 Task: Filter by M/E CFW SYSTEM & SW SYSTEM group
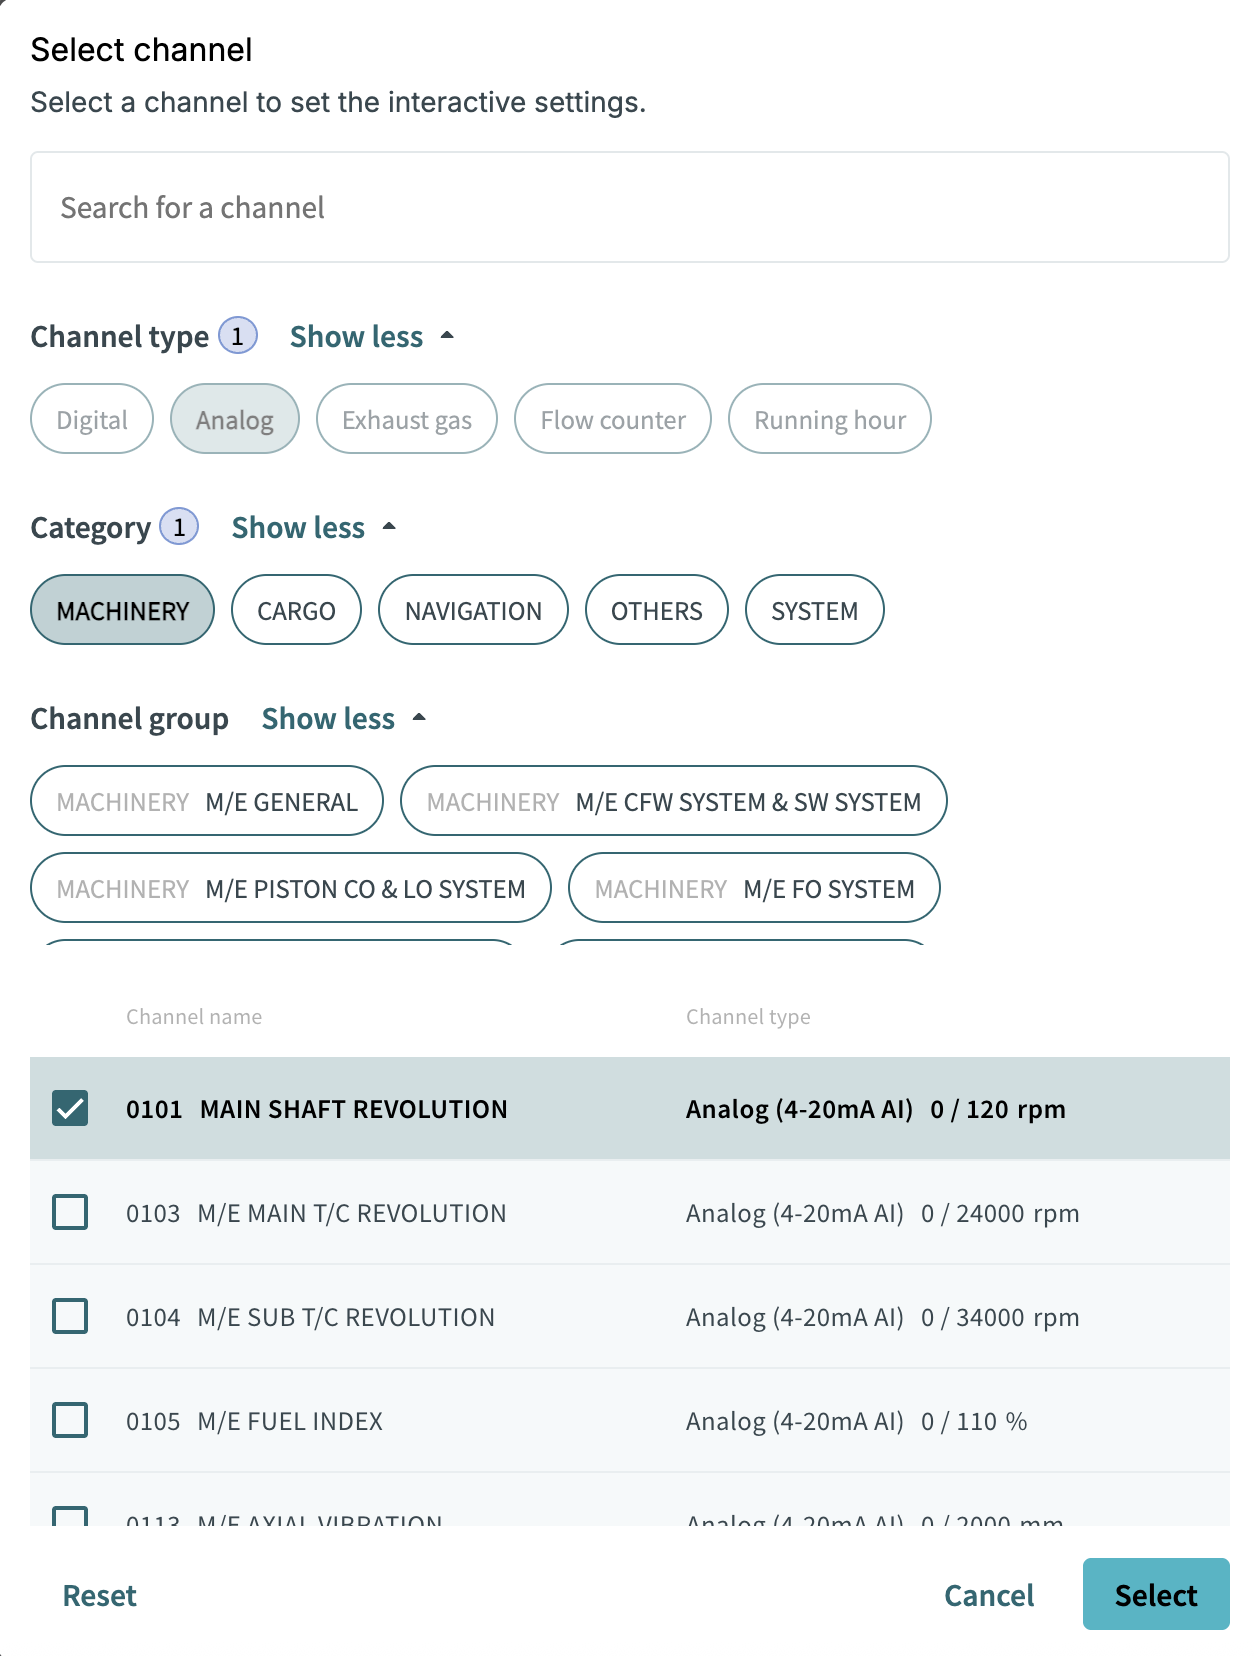674,801
